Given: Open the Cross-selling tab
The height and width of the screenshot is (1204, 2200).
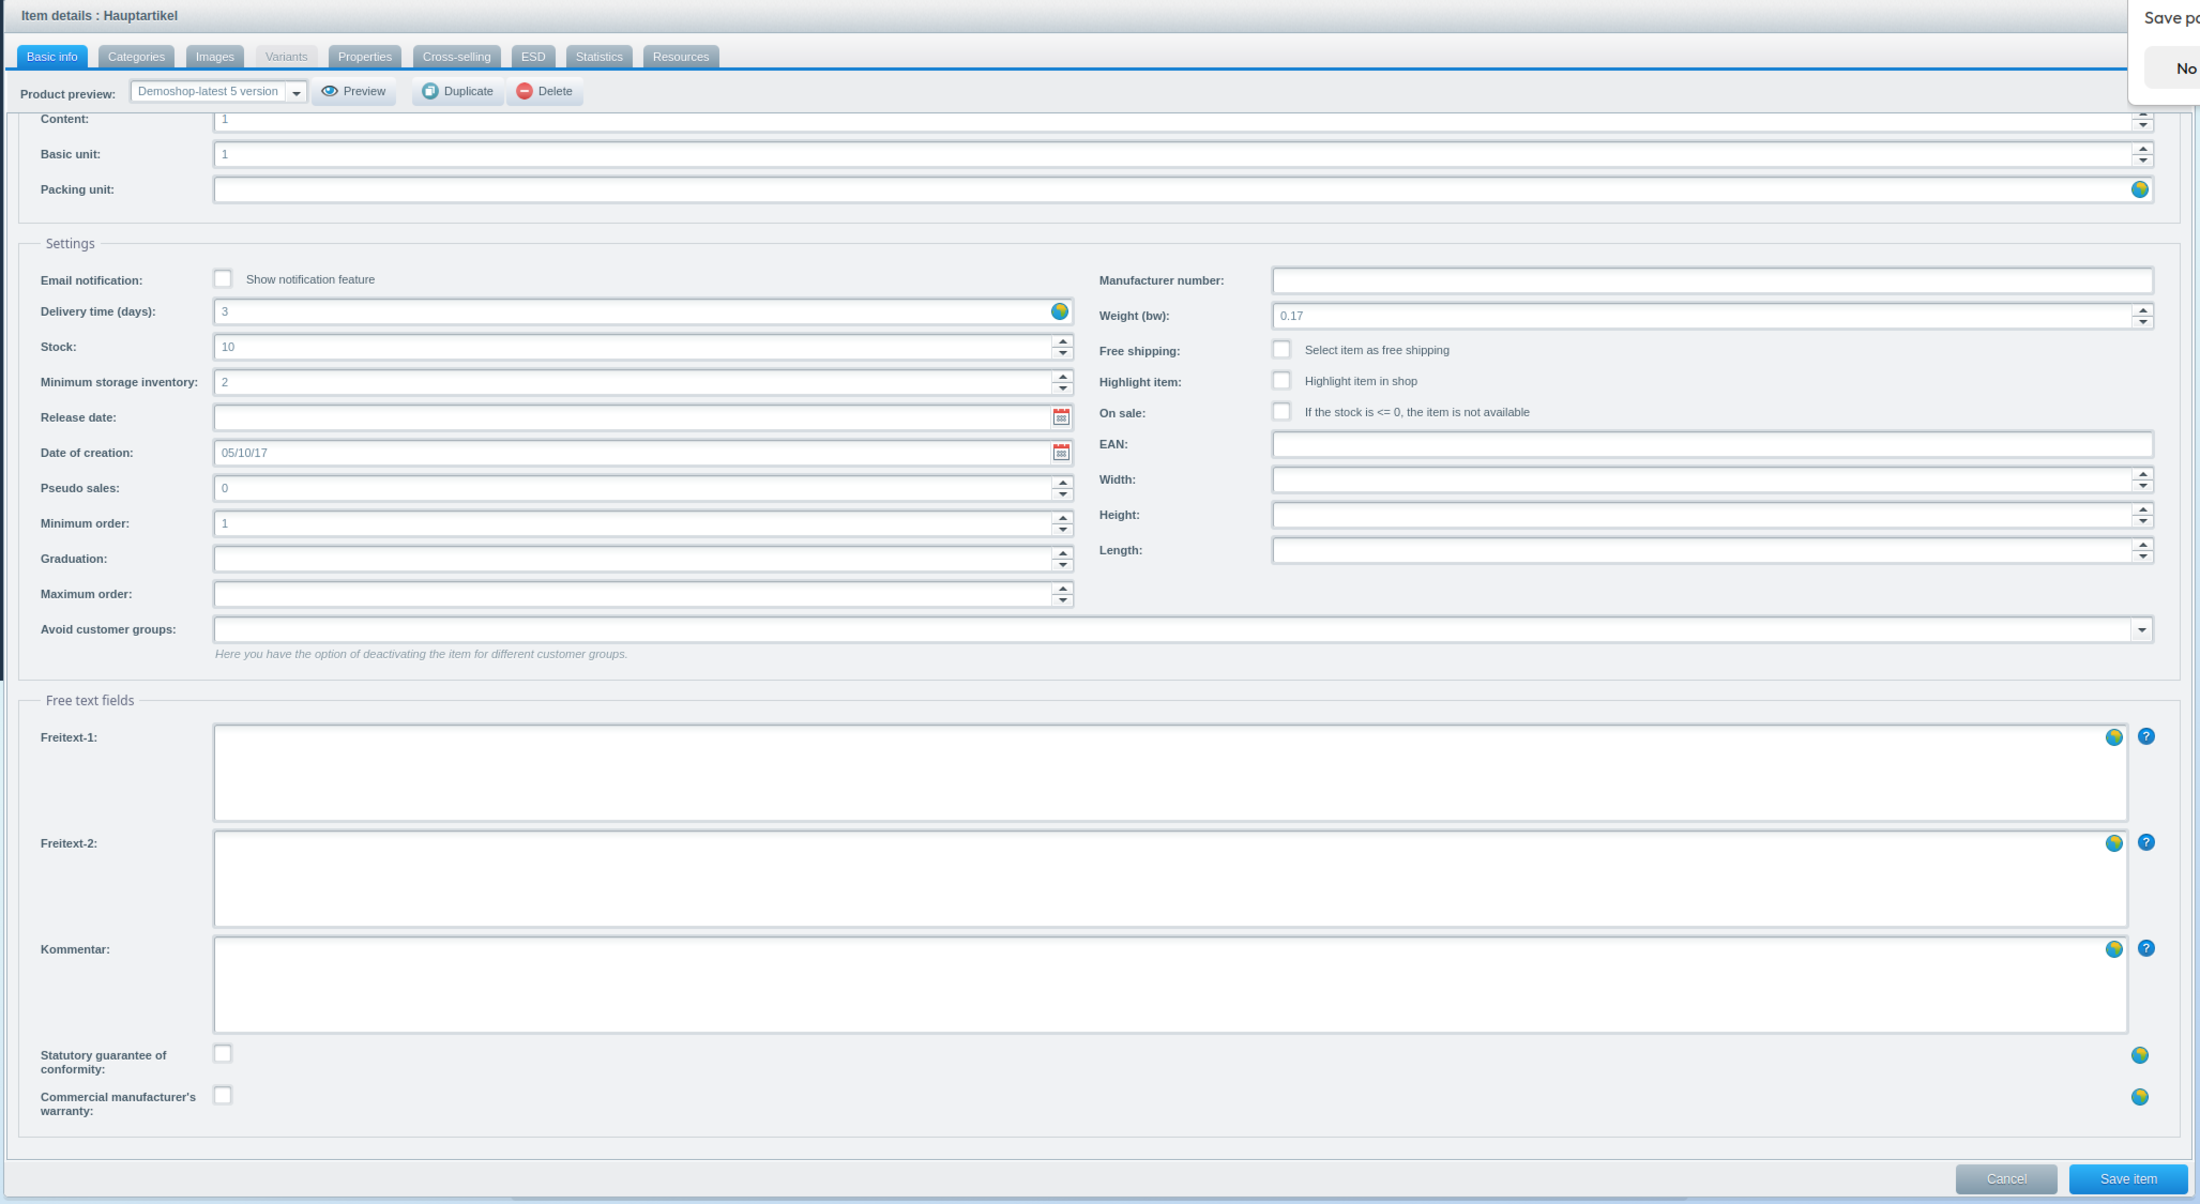Looking at the screenshot, I should (456, 57).
